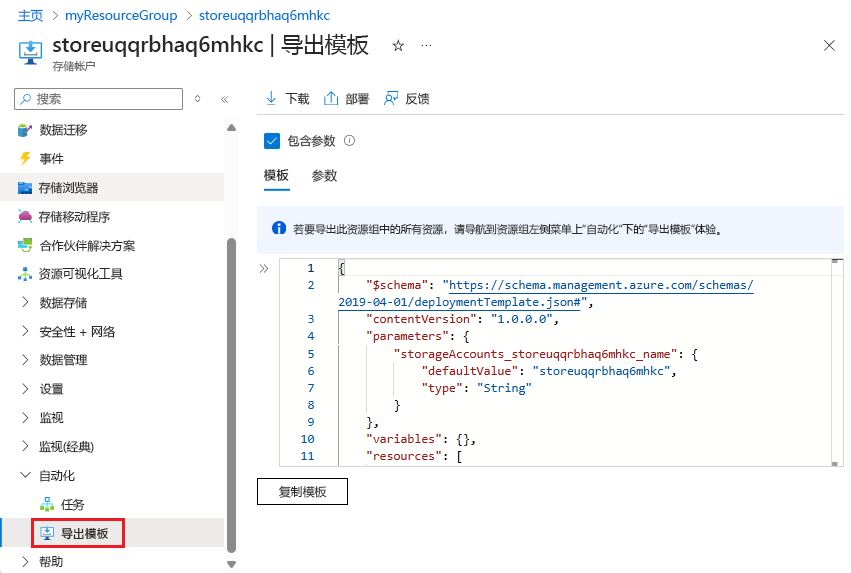Image resolution: width=851 pixels, height=573 pixels.
Task: Click "parameters": { code line 4
Action: tap(418, 336)
